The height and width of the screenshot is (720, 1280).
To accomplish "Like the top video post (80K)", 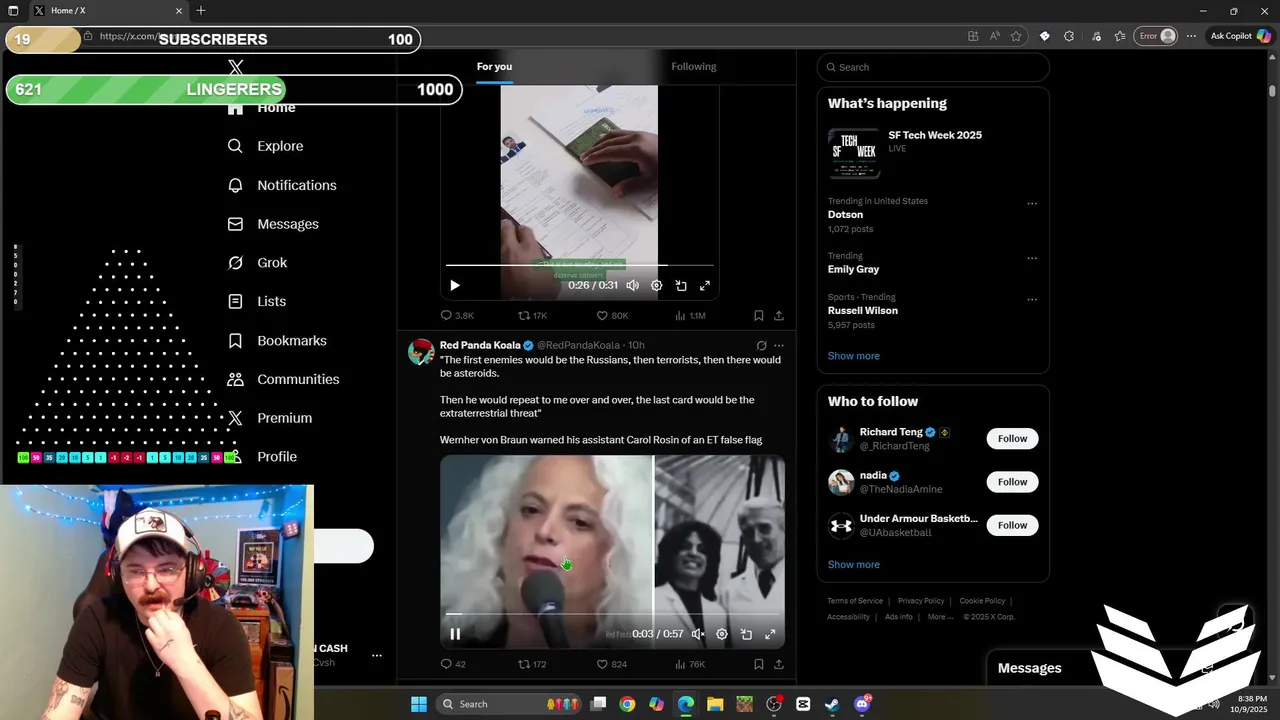I will coord(612,315).
